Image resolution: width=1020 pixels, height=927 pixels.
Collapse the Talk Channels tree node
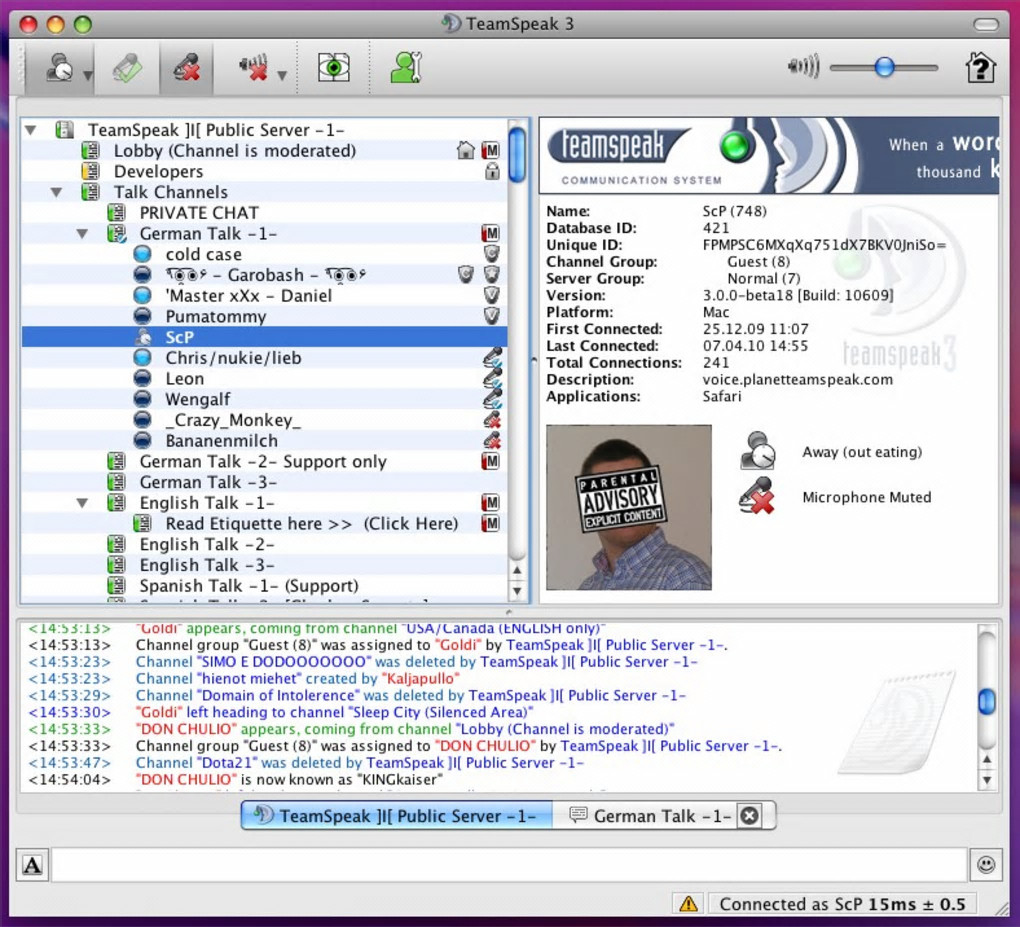coord(57,192)
